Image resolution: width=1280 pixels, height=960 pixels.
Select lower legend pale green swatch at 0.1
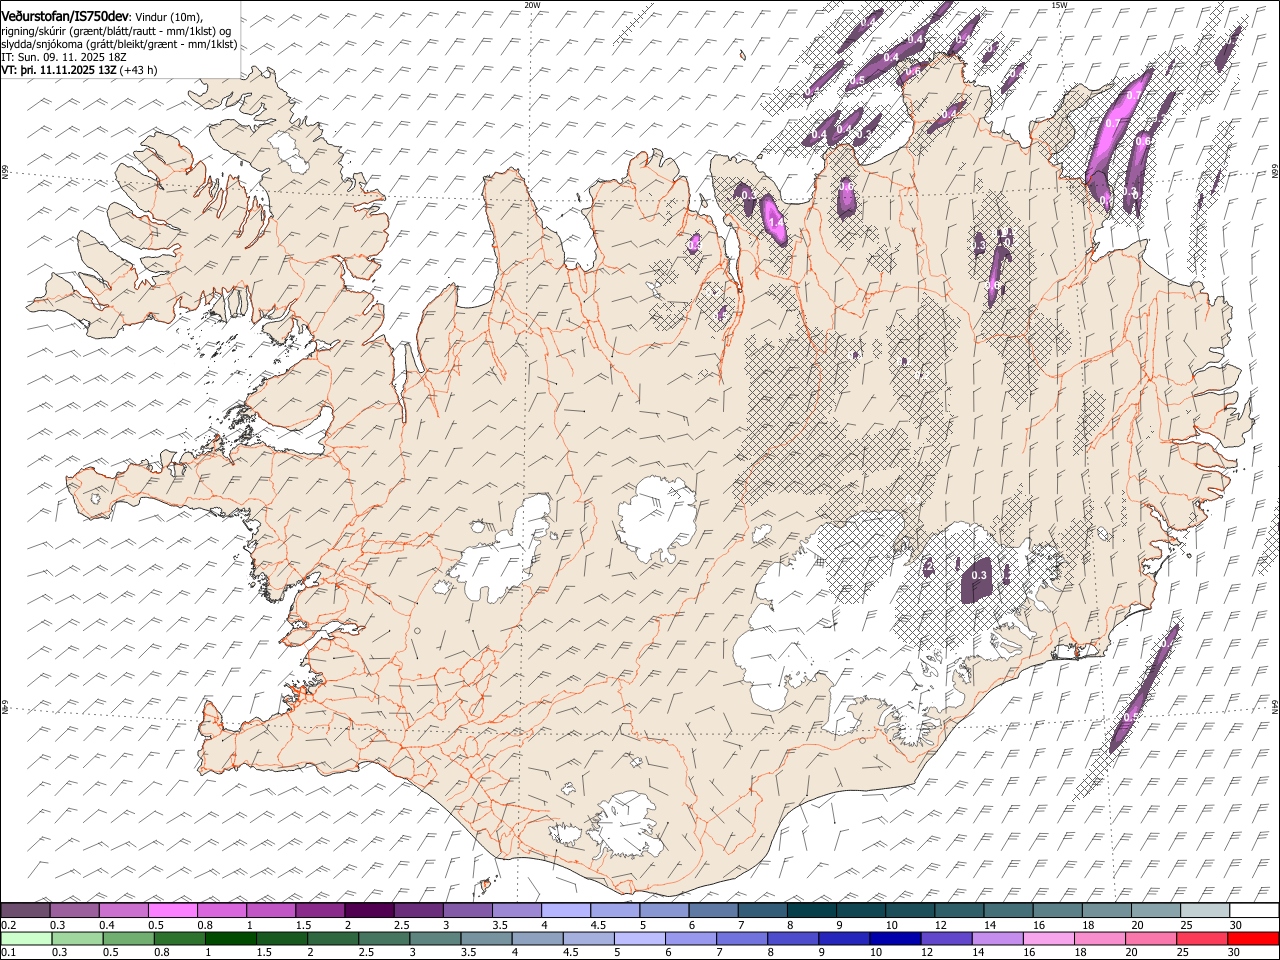[26, 938]
